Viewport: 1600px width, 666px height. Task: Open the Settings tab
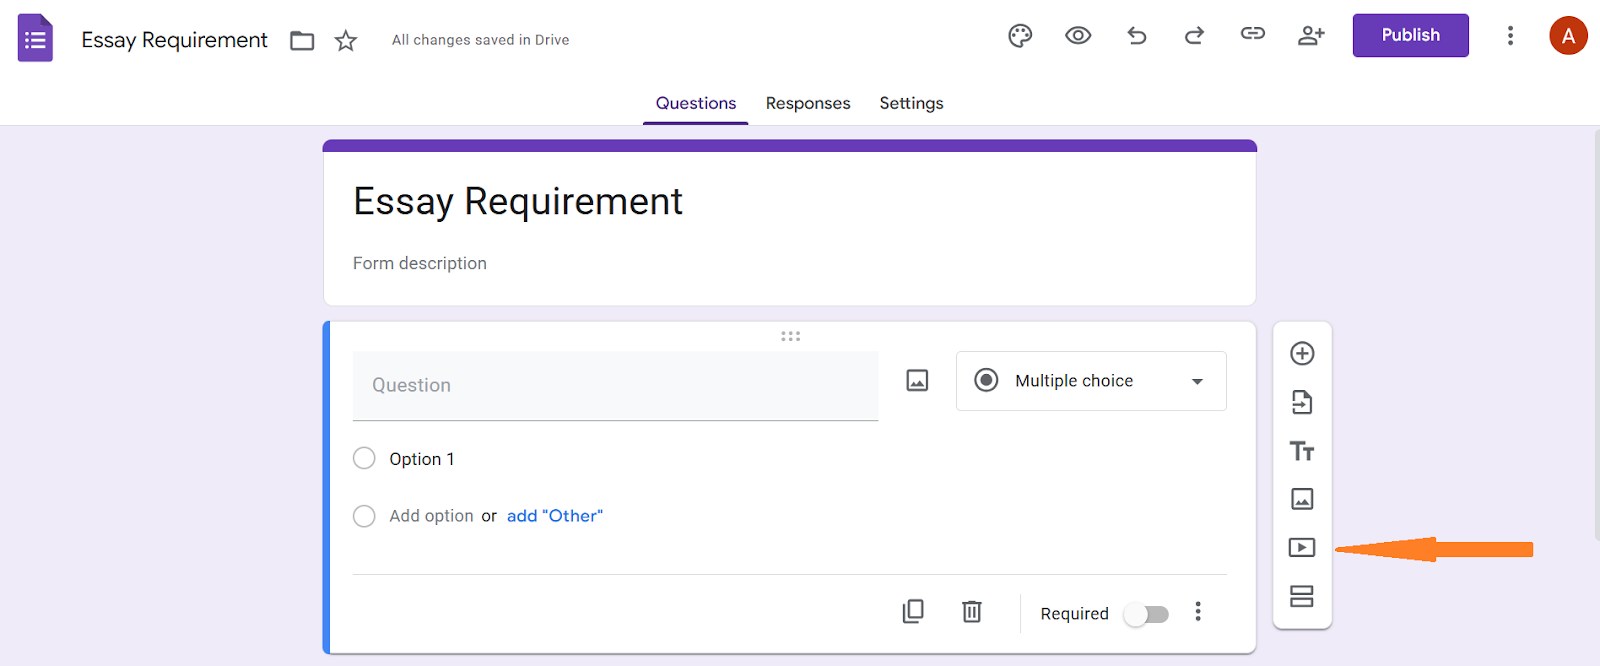coord(911,103)
